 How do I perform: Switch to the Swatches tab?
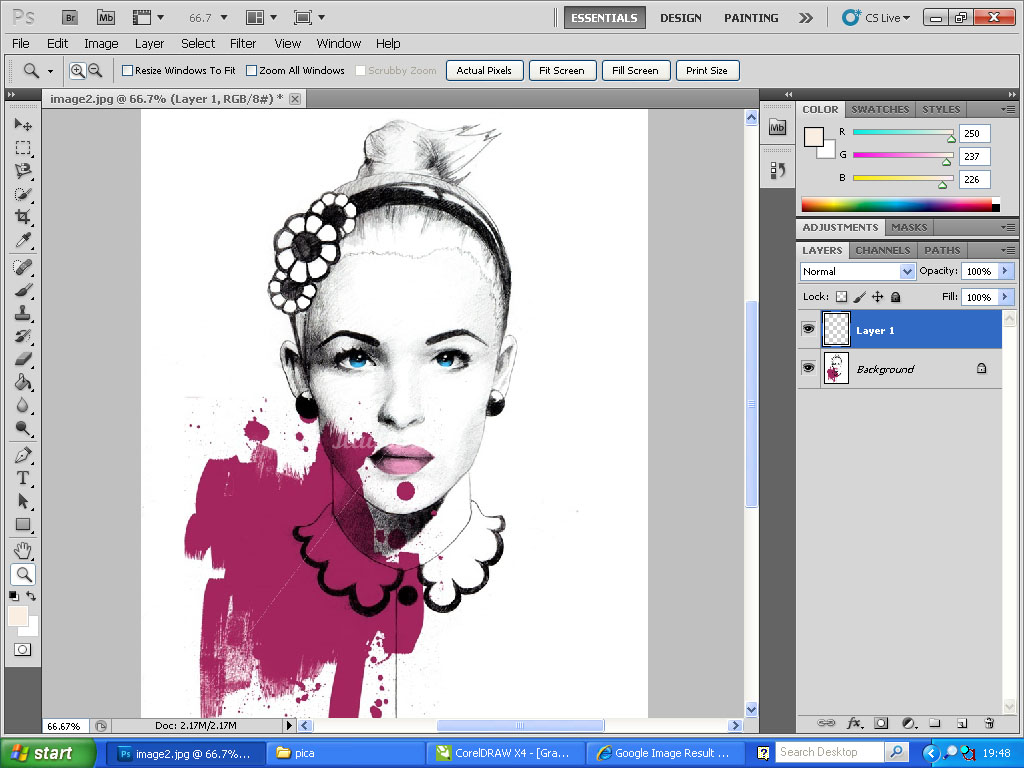pos(880,109)
